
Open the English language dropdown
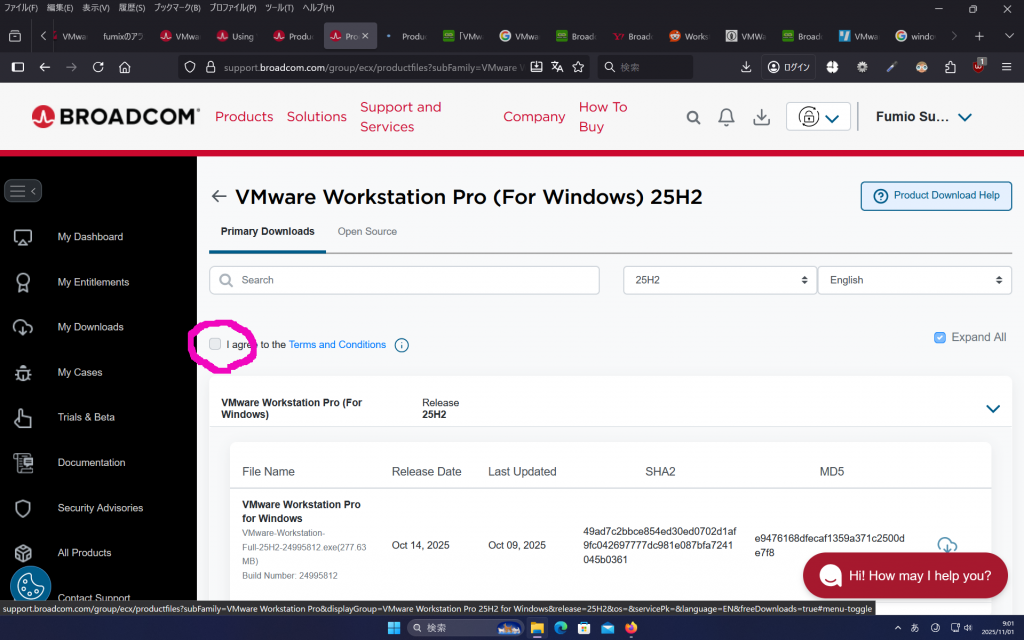[914, 280]
